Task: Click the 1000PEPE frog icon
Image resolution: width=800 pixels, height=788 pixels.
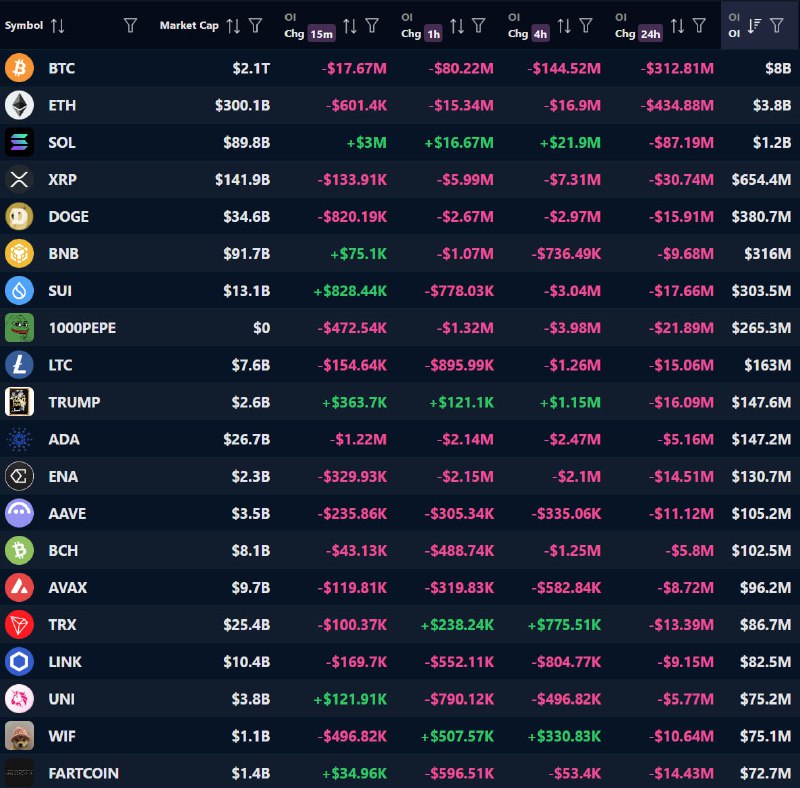Action: (19, 328)
